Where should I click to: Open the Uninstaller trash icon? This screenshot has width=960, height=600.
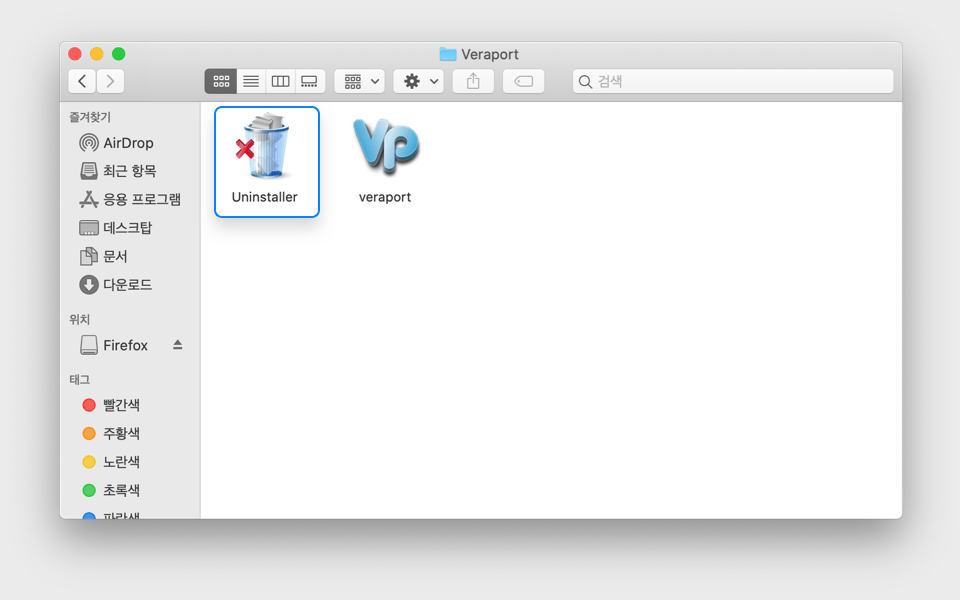(265, 148)
